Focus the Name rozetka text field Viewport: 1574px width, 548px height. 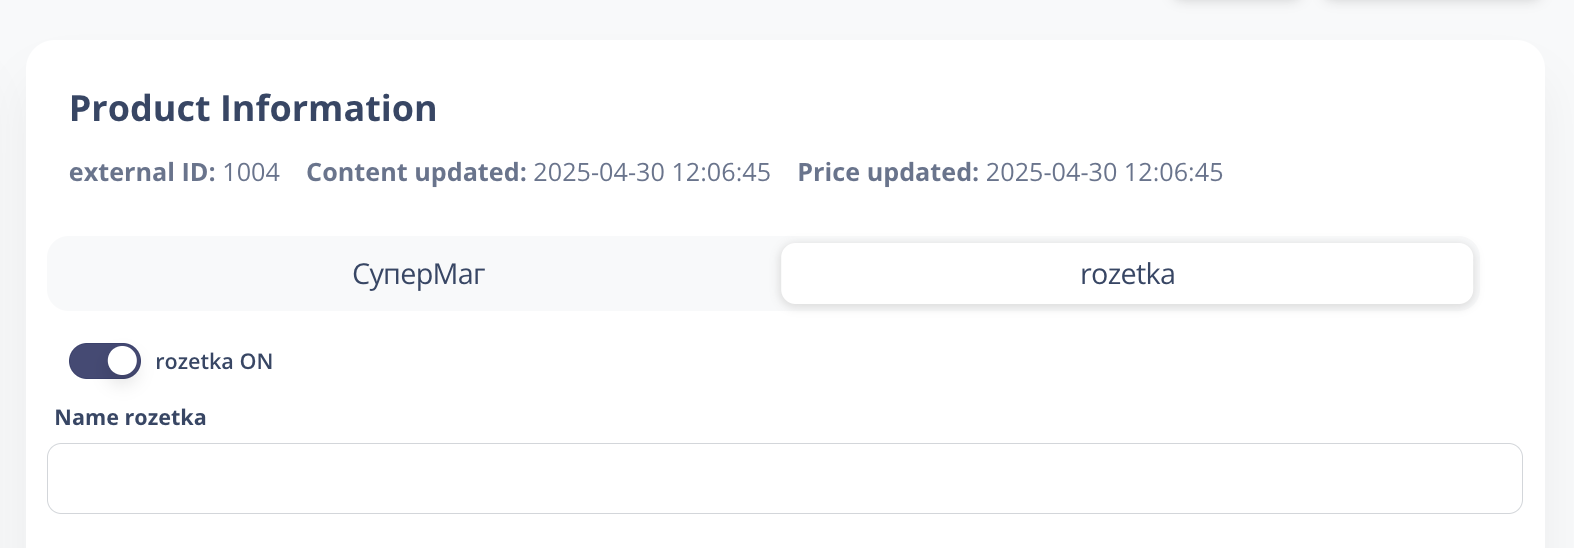coord(784,479)
